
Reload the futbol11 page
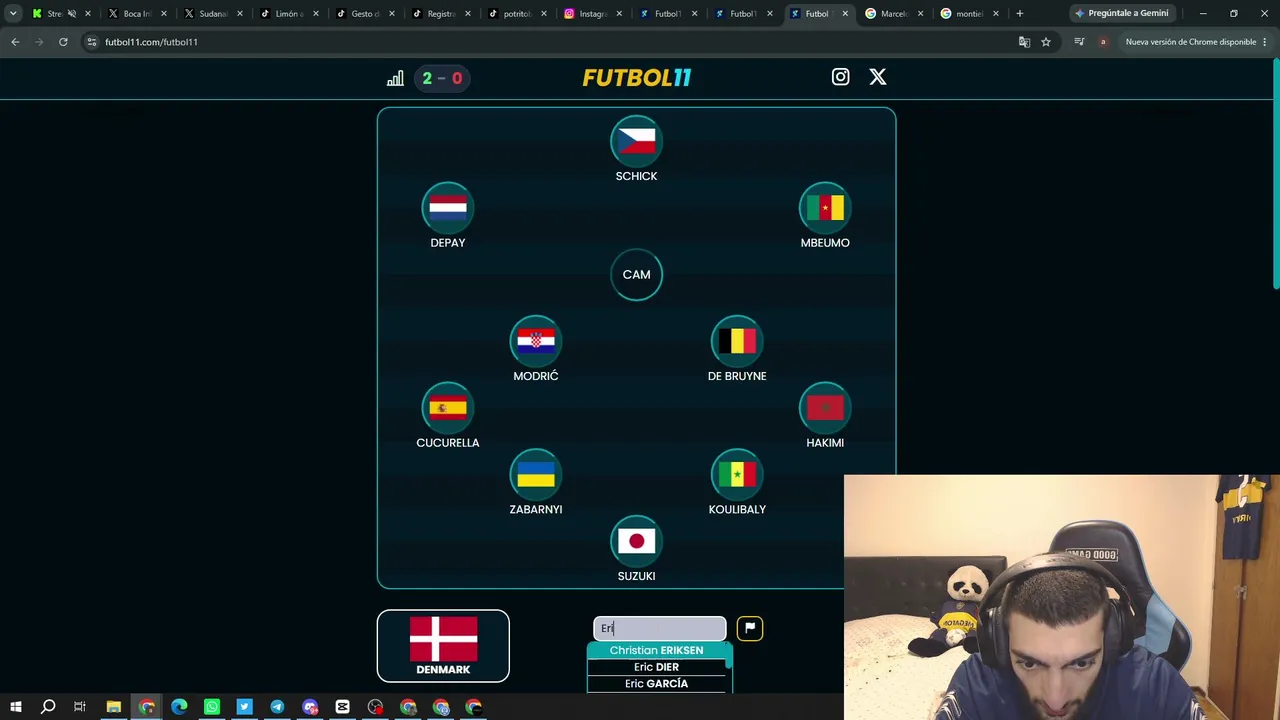63,42
